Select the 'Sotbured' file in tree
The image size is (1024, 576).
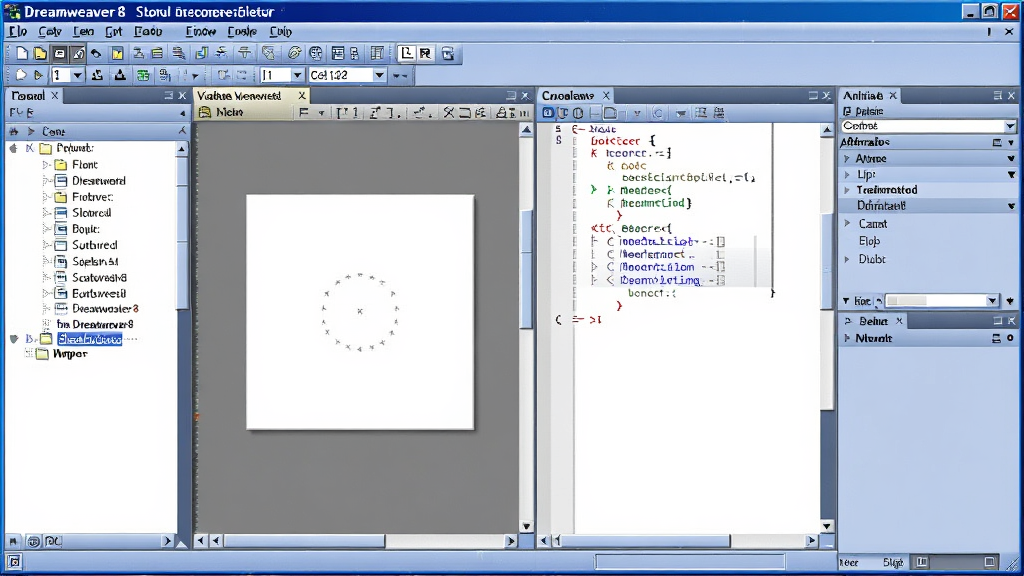[x=95, y=245]
